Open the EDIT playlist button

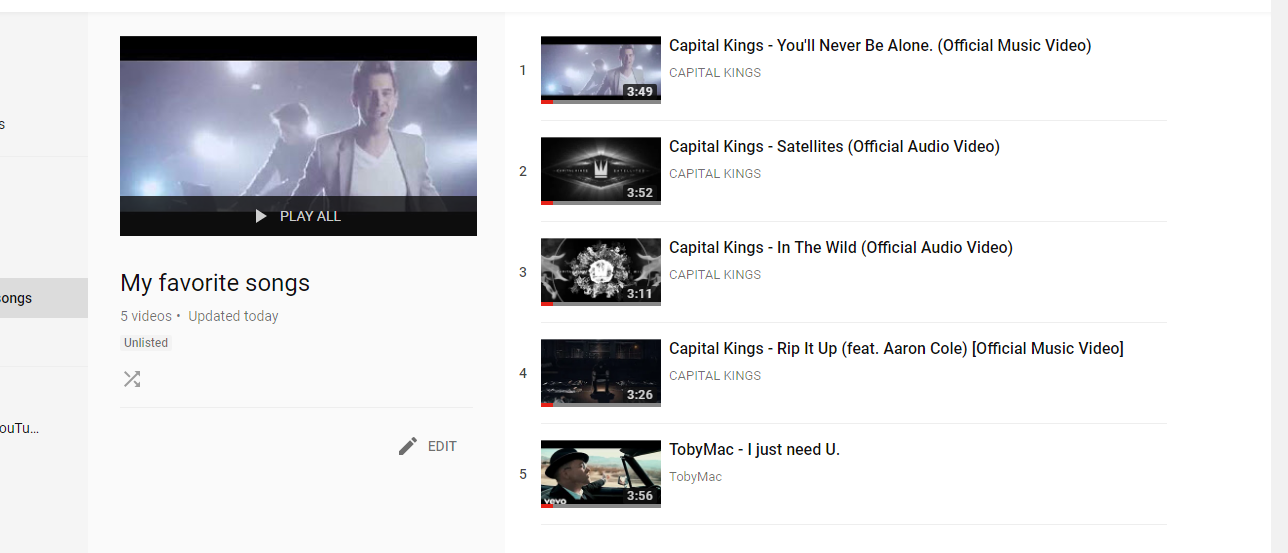427,446
